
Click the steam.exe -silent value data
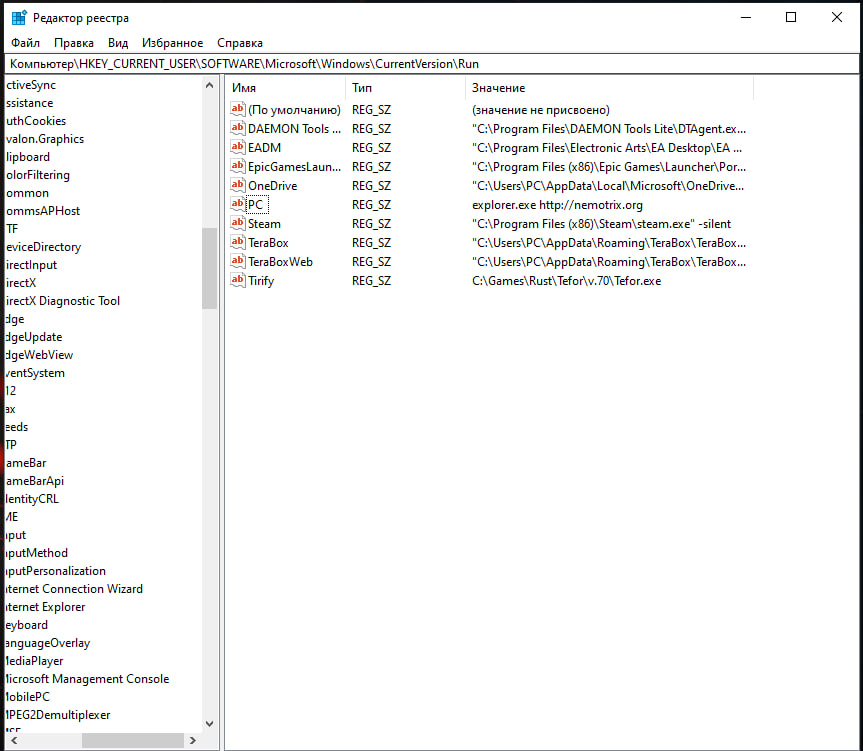tap(601, 224)
